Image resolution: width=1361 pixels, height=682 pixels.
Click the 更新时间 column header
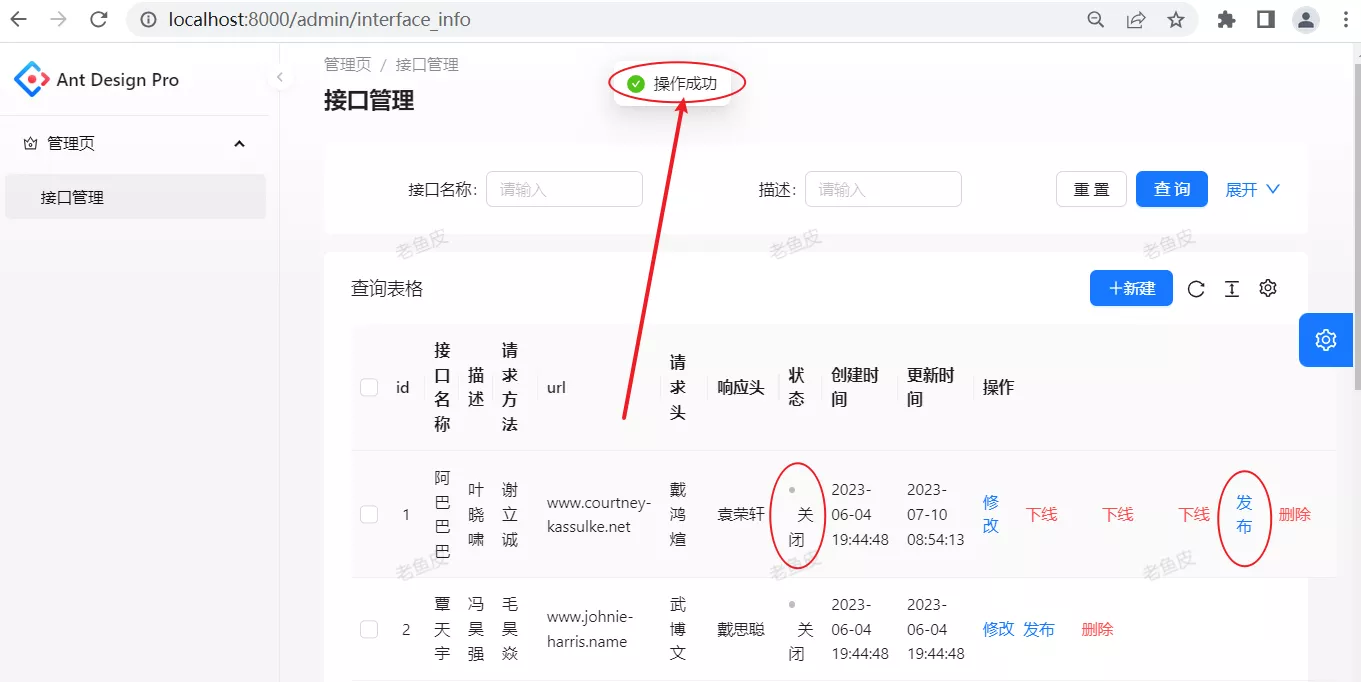coord(931,387)
